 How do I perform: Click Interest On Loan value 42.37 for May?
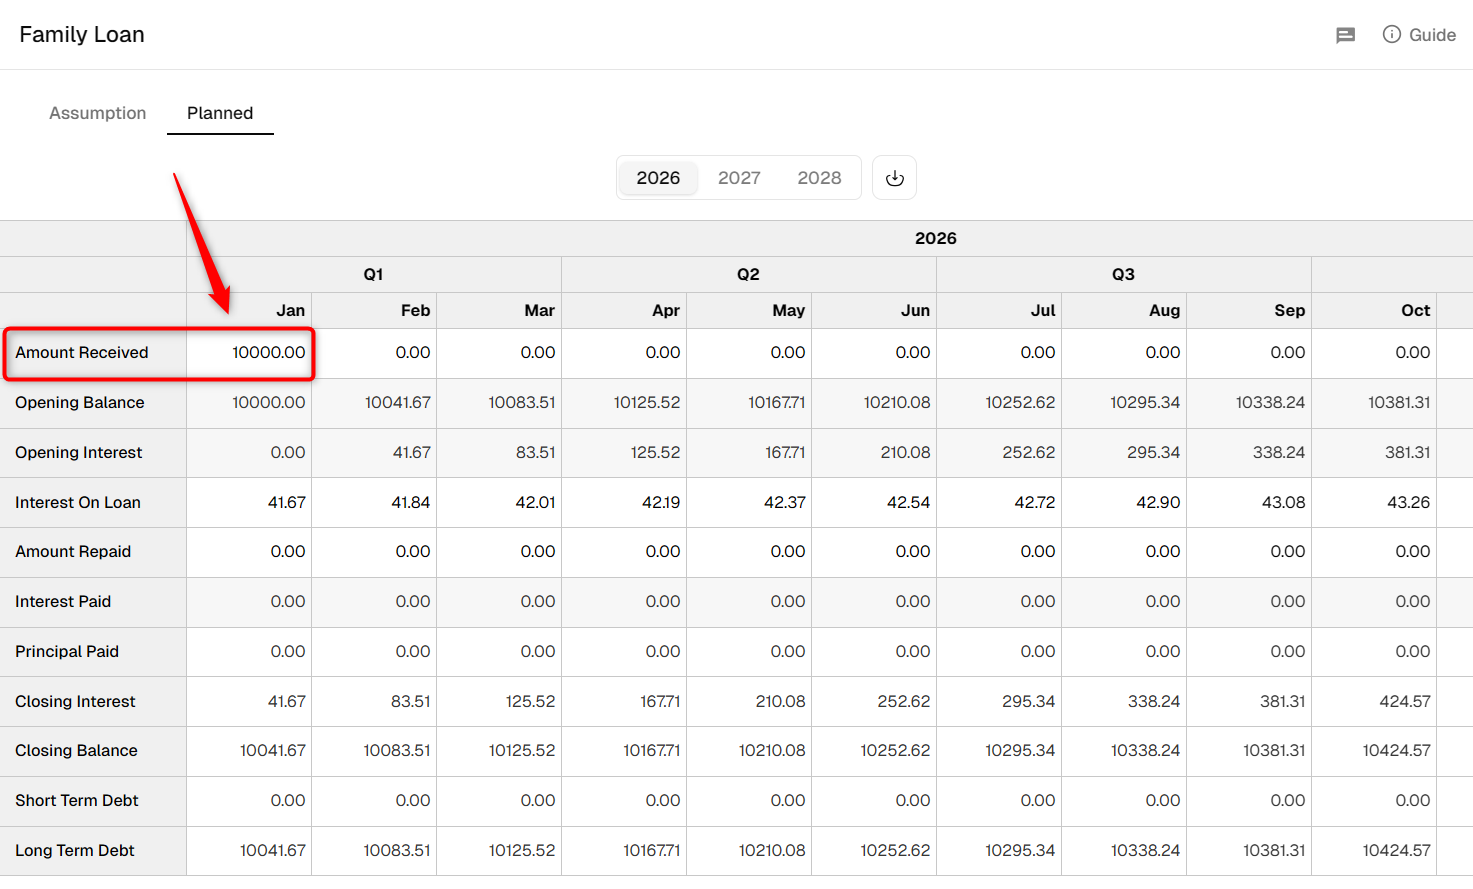785,503
